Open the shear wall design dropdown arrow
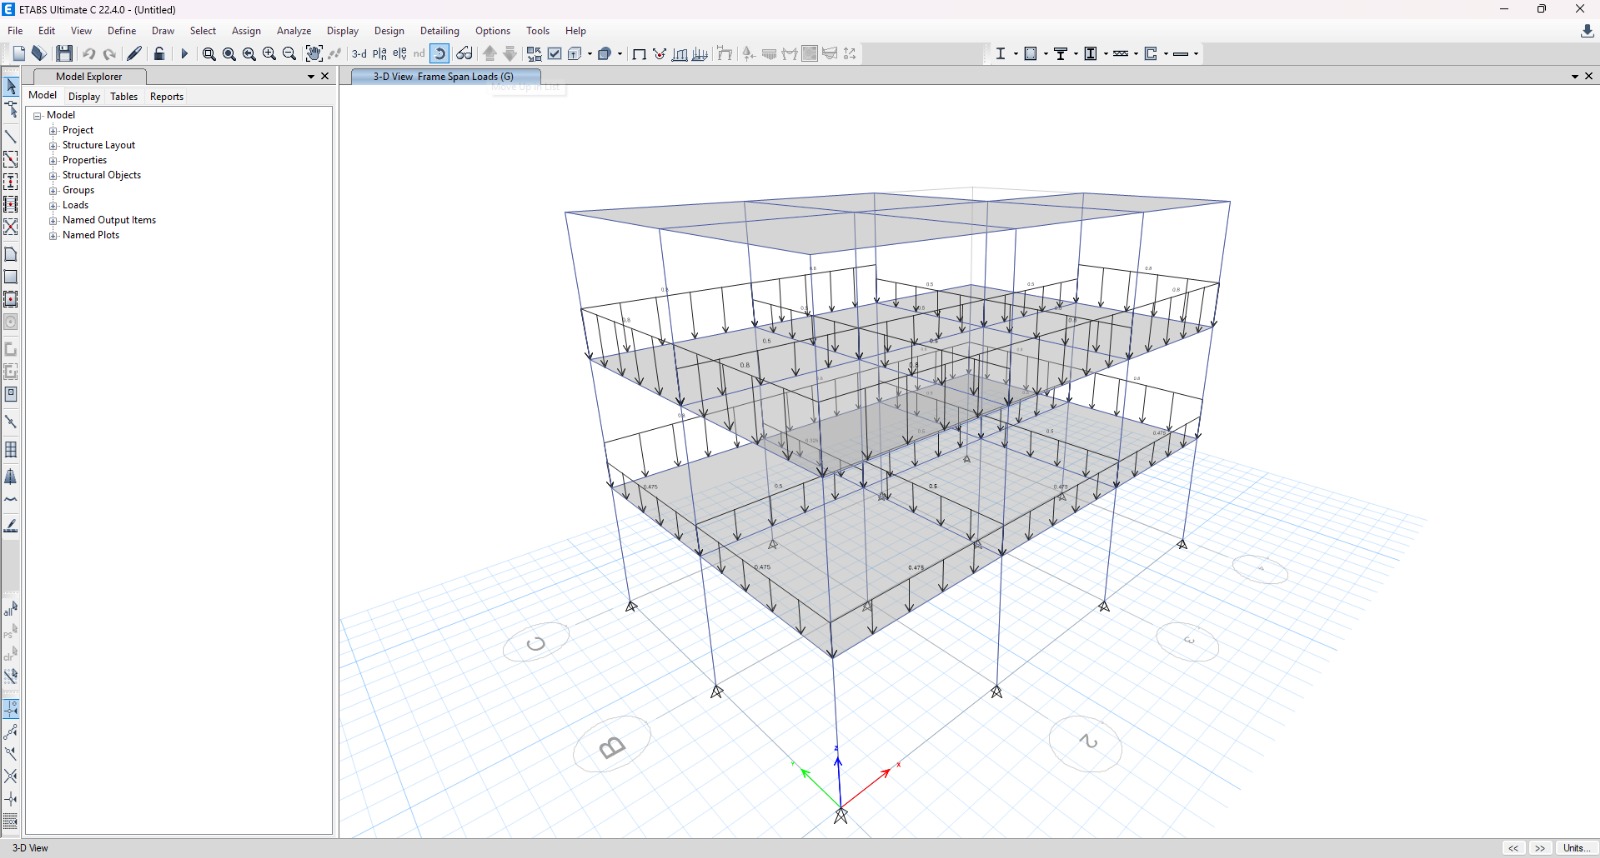 coord(1166,54)
